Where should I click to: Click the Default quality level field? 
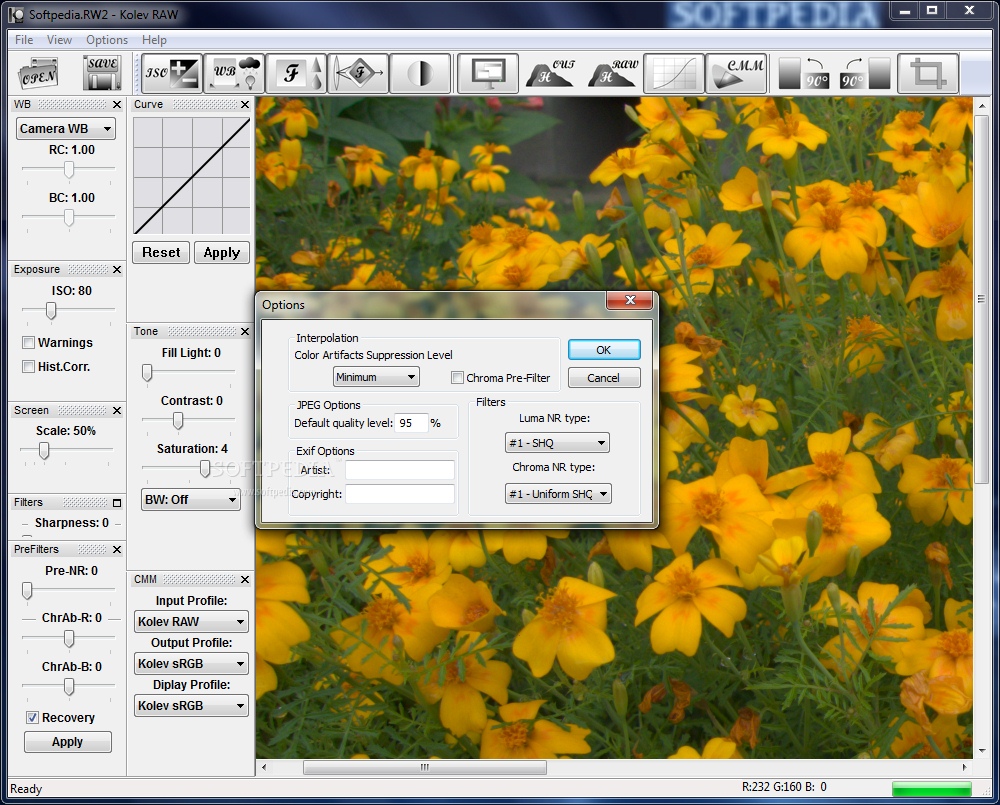(x=411, y=423)
